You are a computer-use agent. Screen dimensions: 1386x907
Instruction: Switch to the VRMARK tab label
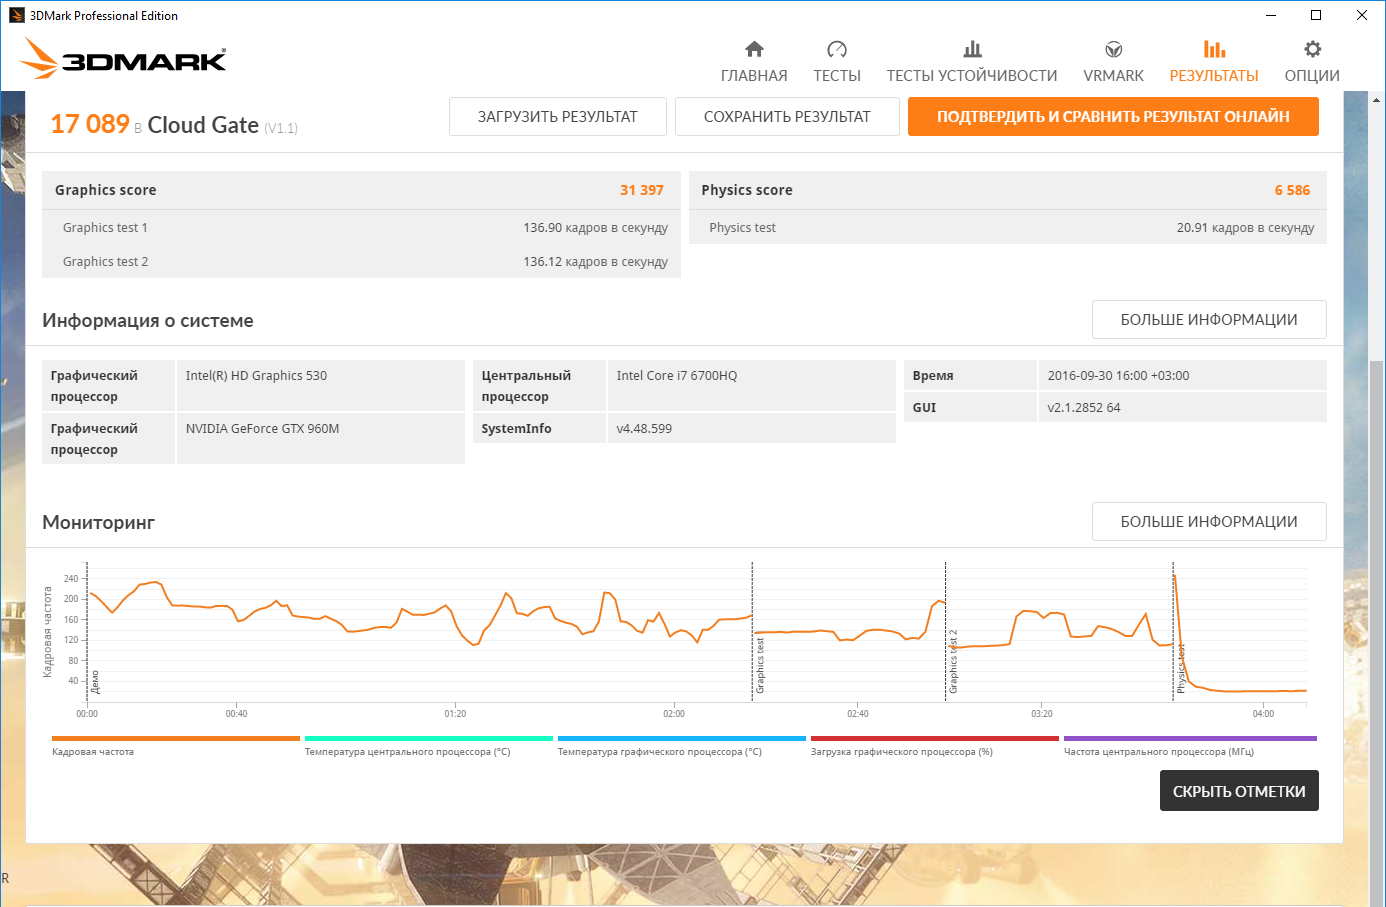click(x=1113, y=76)
